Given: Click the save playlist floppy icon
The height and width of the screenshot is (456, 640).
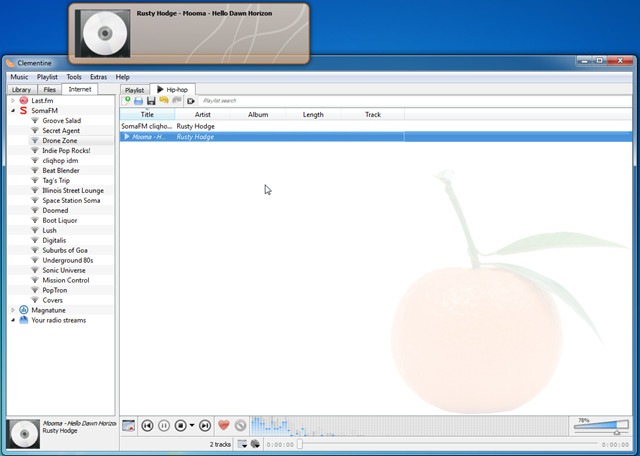Looking at the screenshot, I should (151, 101).
